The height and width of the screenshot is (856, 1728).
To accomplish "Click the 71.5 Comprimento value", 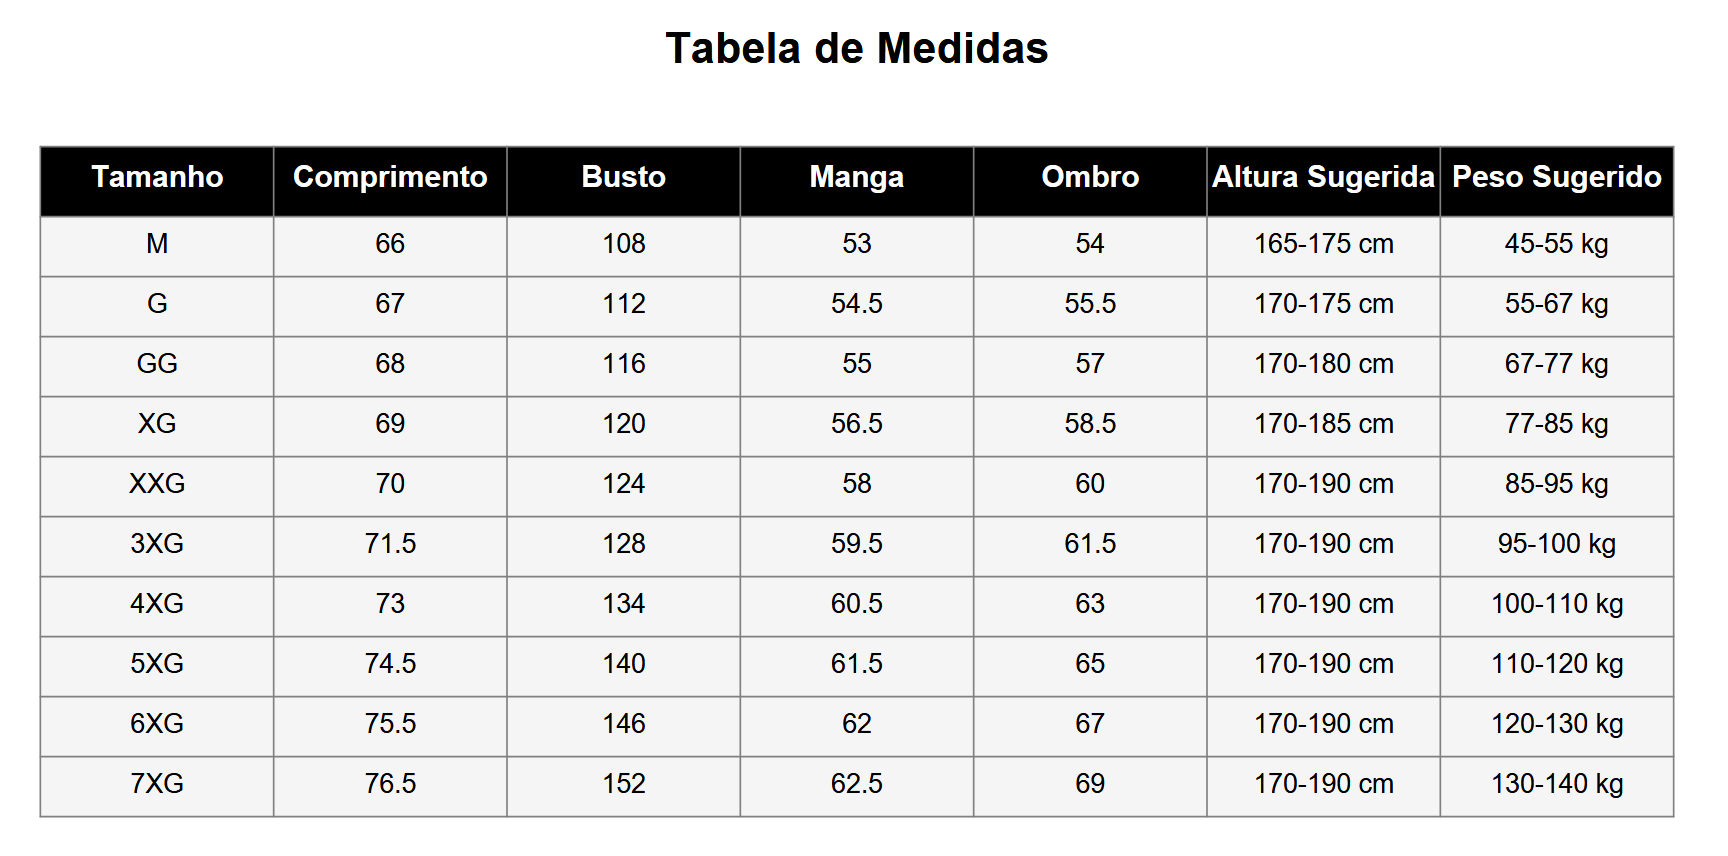I will (x=390, y=544).
